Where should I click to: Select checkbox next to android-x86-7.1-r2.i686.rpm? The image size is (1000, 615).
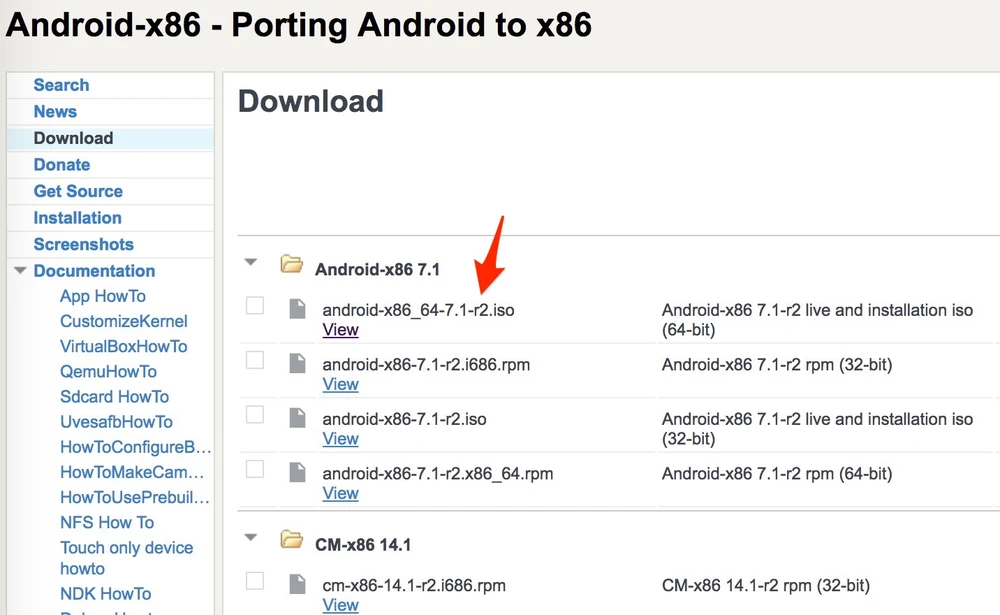(255, 360)
